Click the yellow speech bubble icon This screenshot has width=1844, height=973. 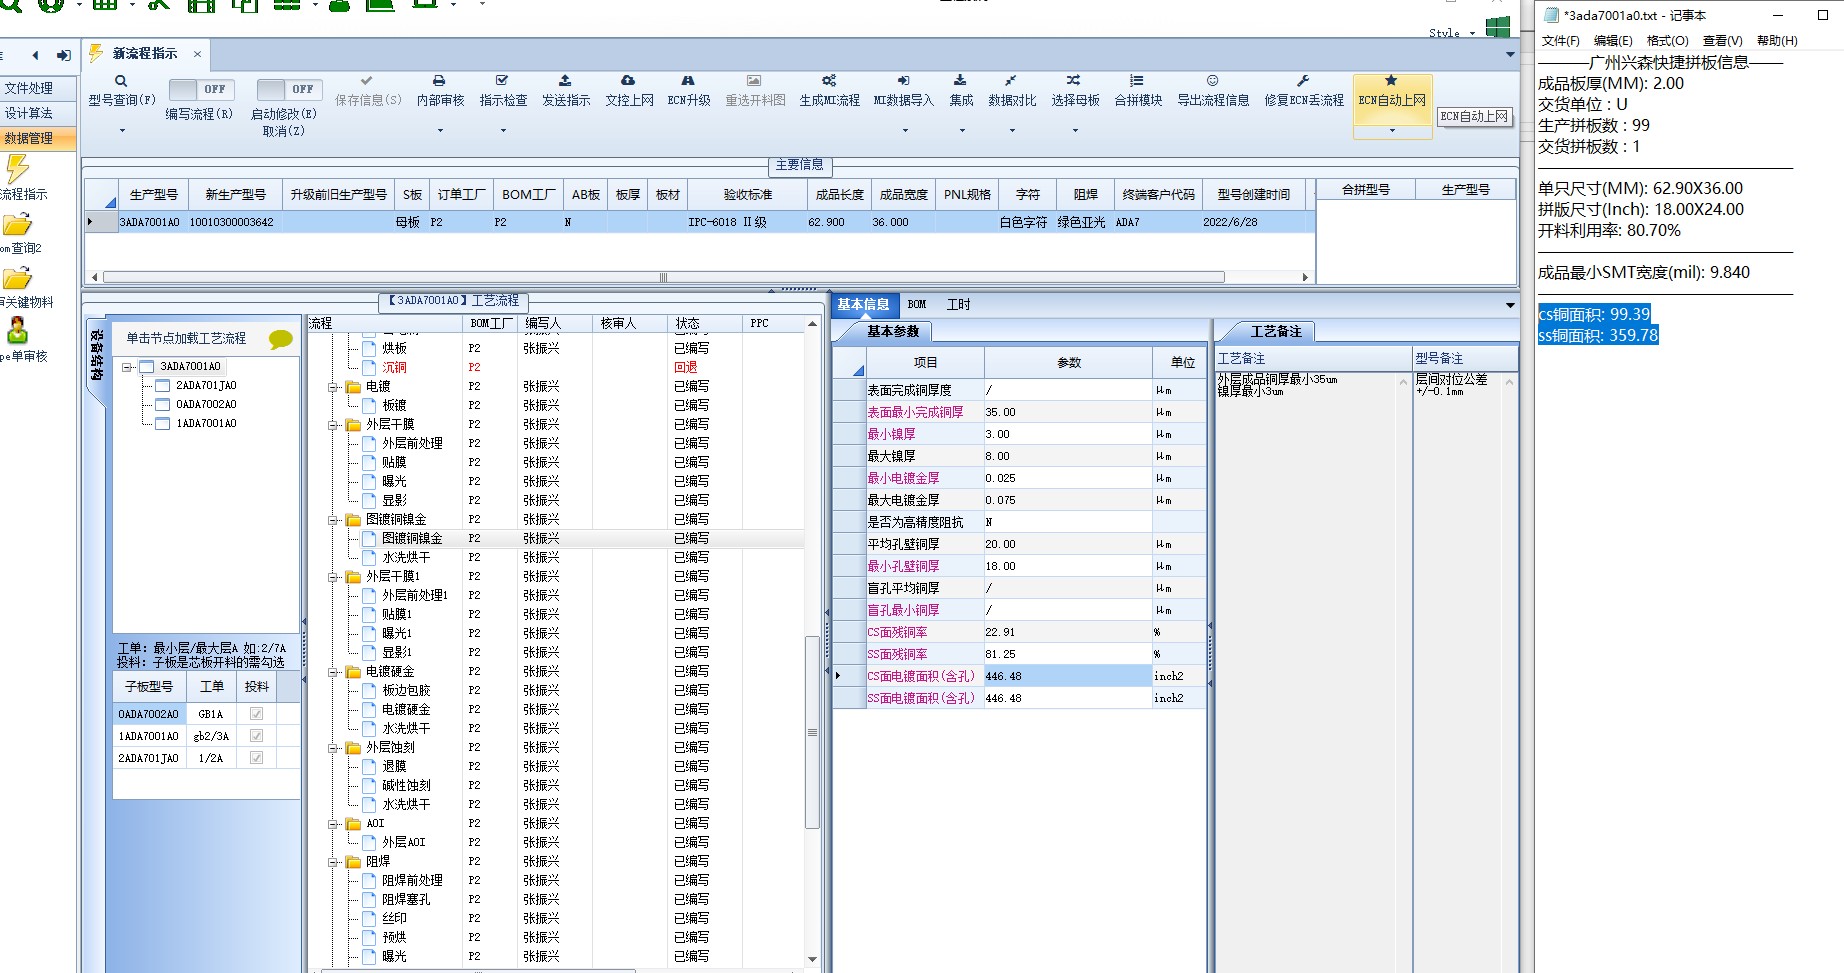pyautogui.click(x=281, y=339)
